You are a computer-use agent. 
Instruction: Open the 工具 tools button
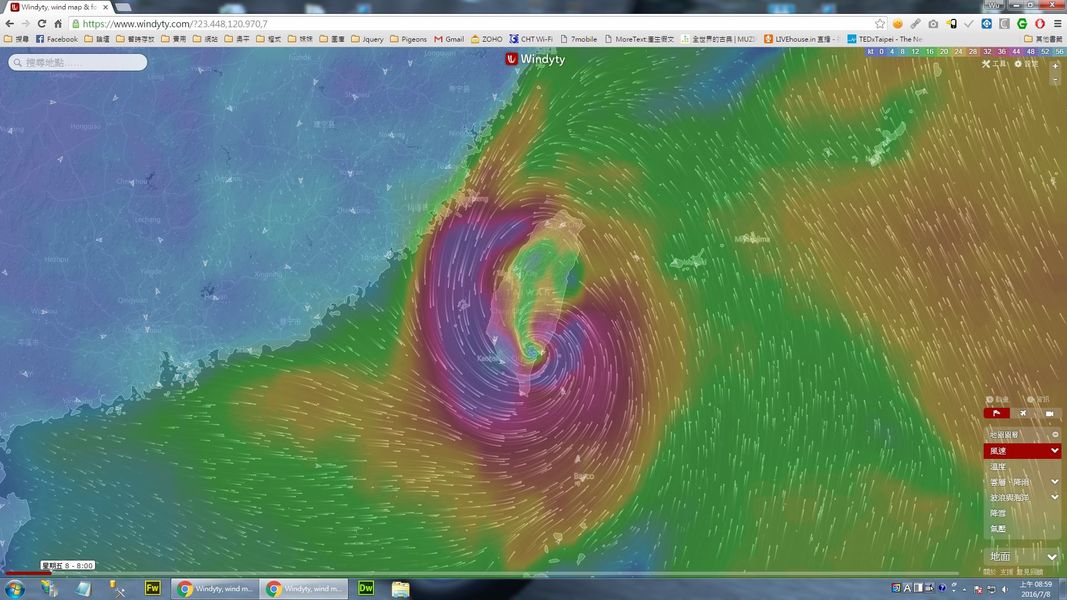[994, 64]
